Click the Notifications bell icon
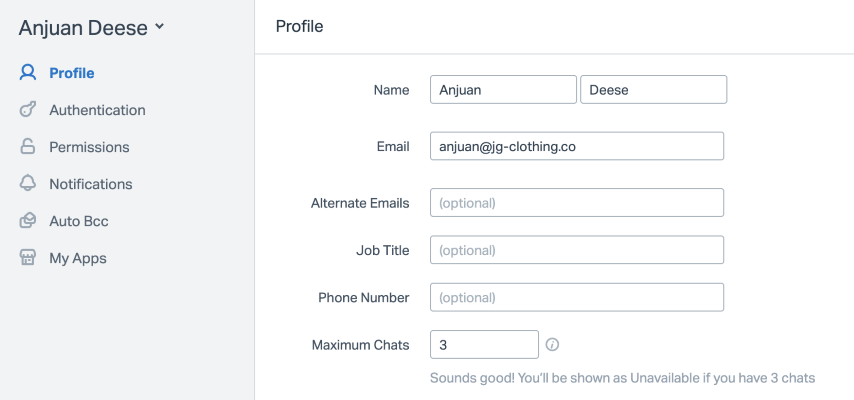The height and width of the screenshot is (400, 854). (28, 184)
